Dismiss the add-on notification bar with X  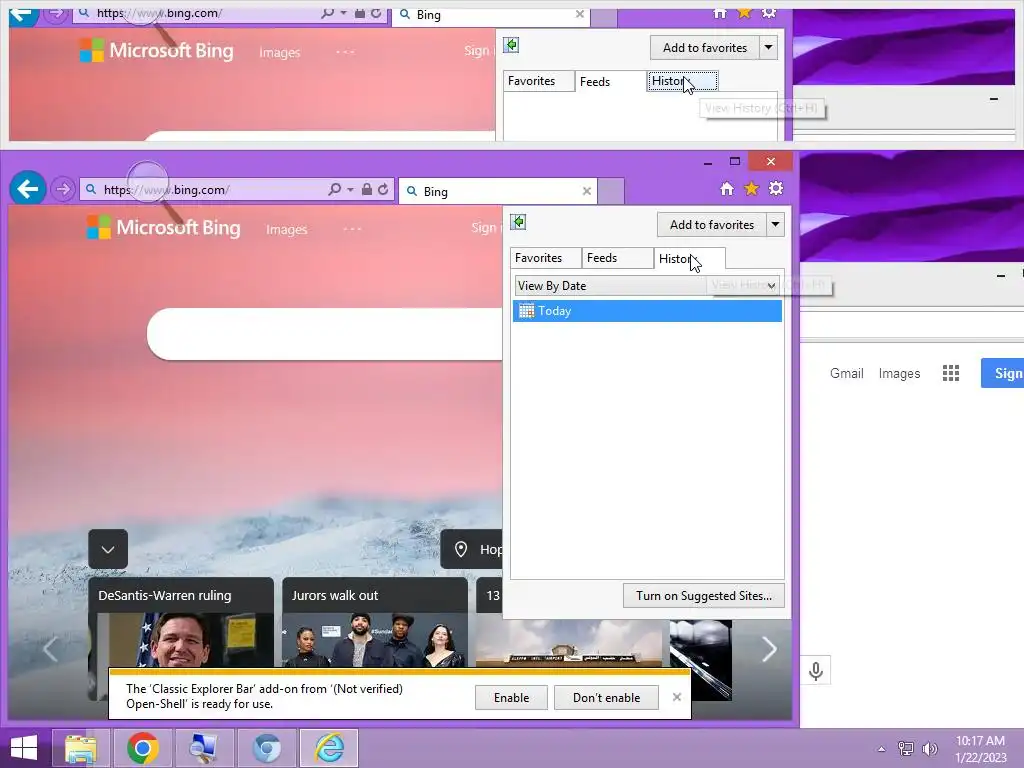click(x=677, y=697)
